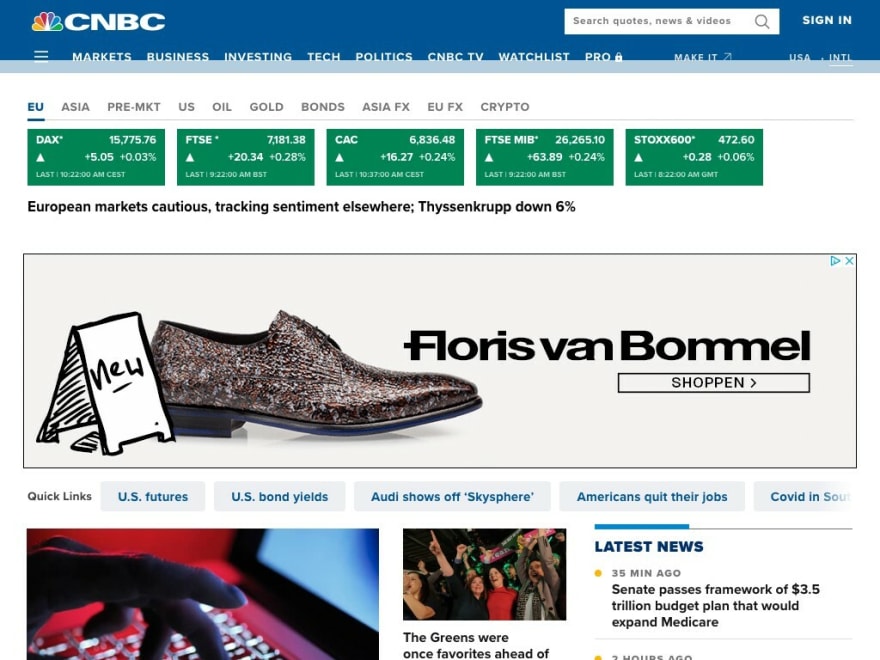Select the EU FX tab
The height and width of the screenshot is (660, 880).
(x=444, y=107)
